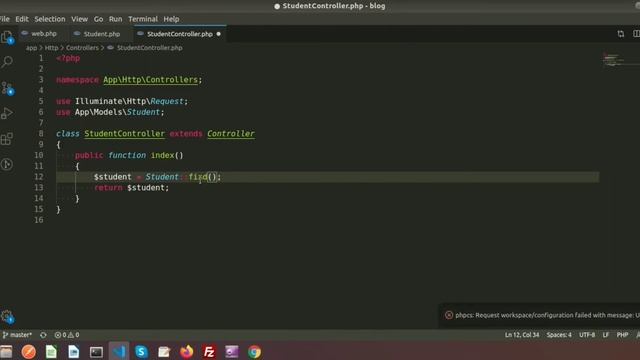Image resolution: width=640 pixels, height=360 pixels.
Task: Open the Run and Debug view
Action: [x=7, y=113]
